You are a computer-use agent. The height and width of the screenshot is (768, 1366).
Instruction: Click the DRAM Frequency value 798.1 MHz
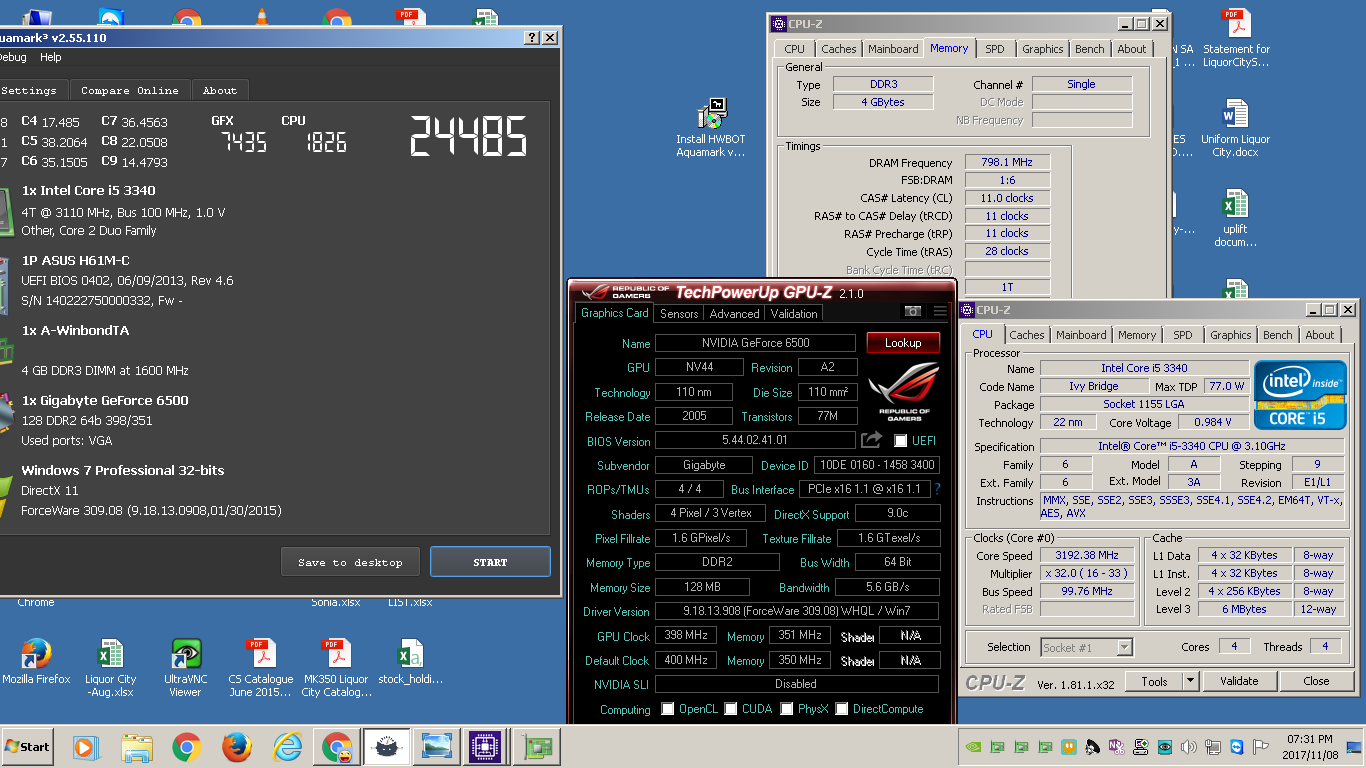pos(1007,162)
